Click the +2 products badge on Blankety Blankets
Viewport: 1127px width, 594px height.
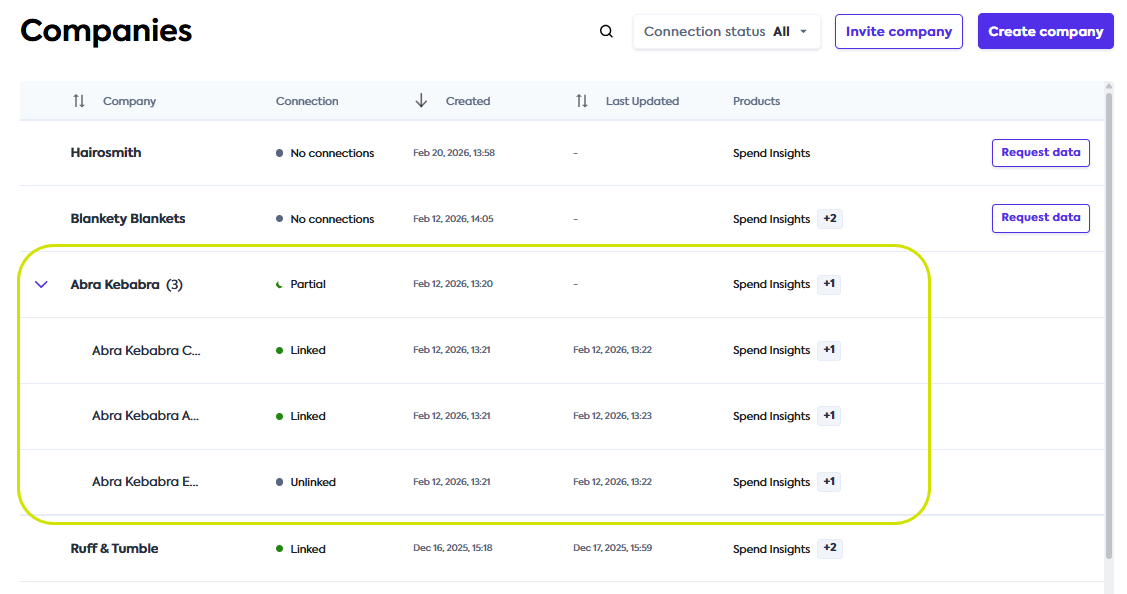pyautogui.click(x=829, y=218)
